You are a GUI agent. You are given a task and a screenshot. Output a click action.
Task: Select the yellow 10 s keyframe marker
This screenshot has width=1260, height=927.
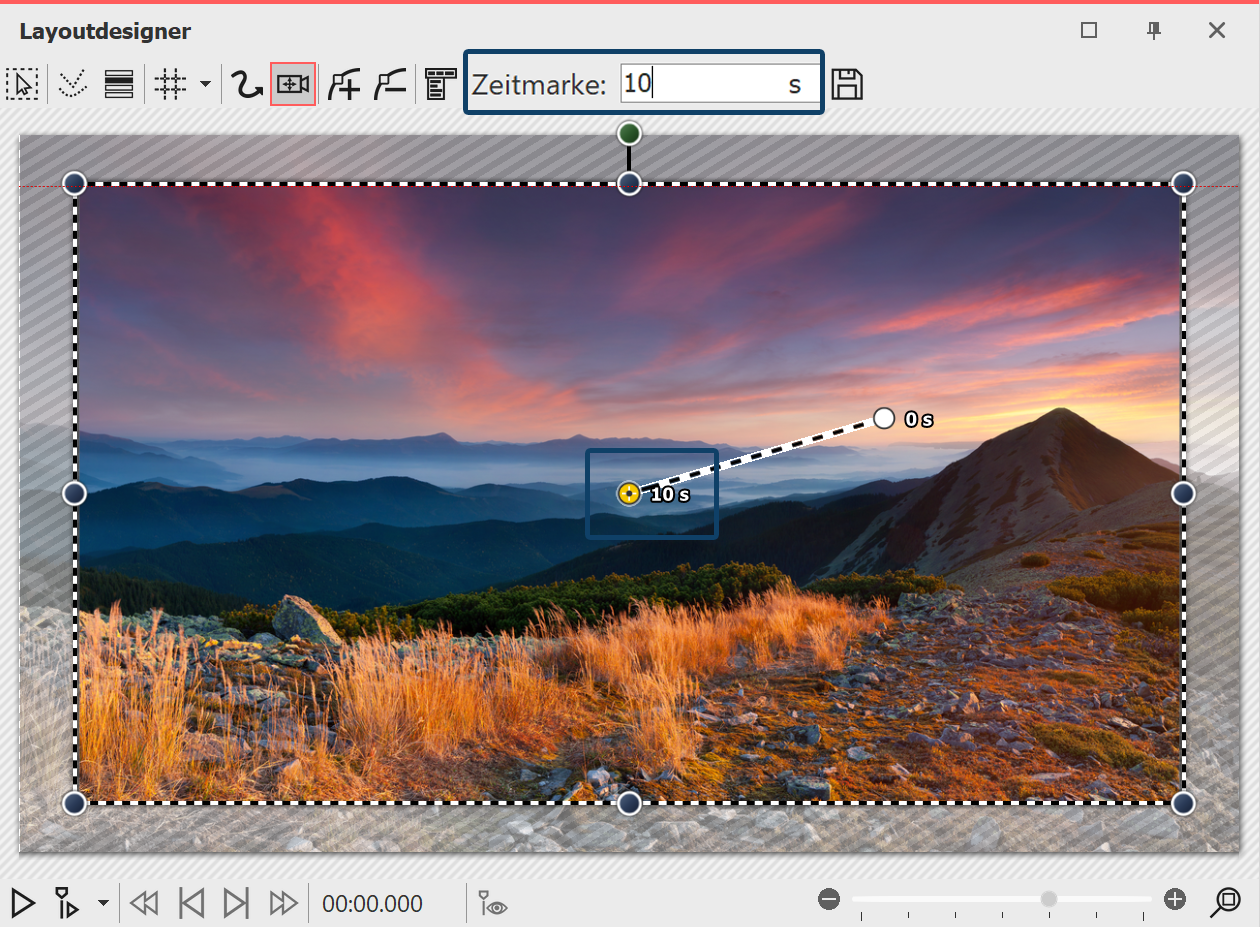click(x=628, y=493)
